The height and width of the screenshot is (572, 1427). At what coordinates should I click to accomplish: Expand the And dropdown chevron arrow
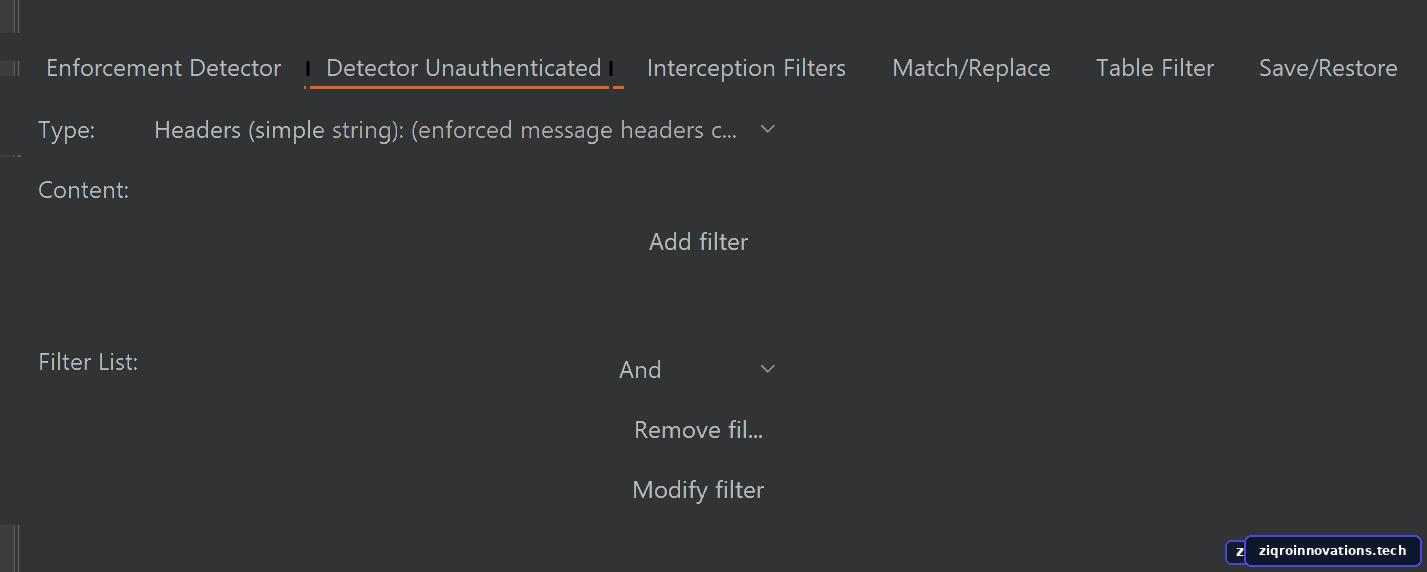click(767, 370)
